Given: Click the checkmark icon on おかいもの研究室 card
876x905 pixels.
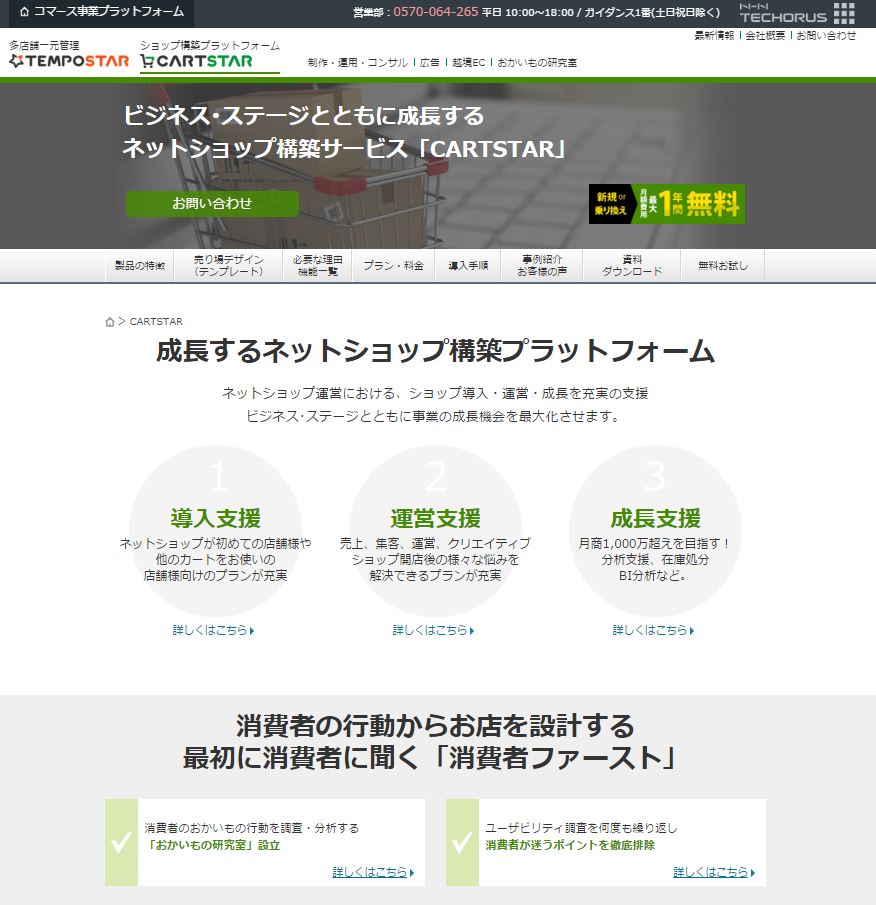Looking at the screenshot, I should [121, 843].
